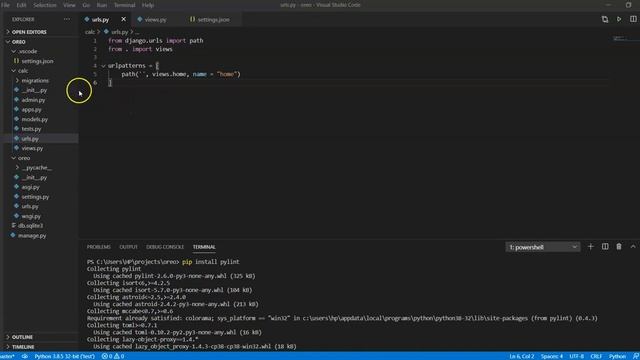
Task: Activate the urls.py editor tab
Action: pos(100,20)
